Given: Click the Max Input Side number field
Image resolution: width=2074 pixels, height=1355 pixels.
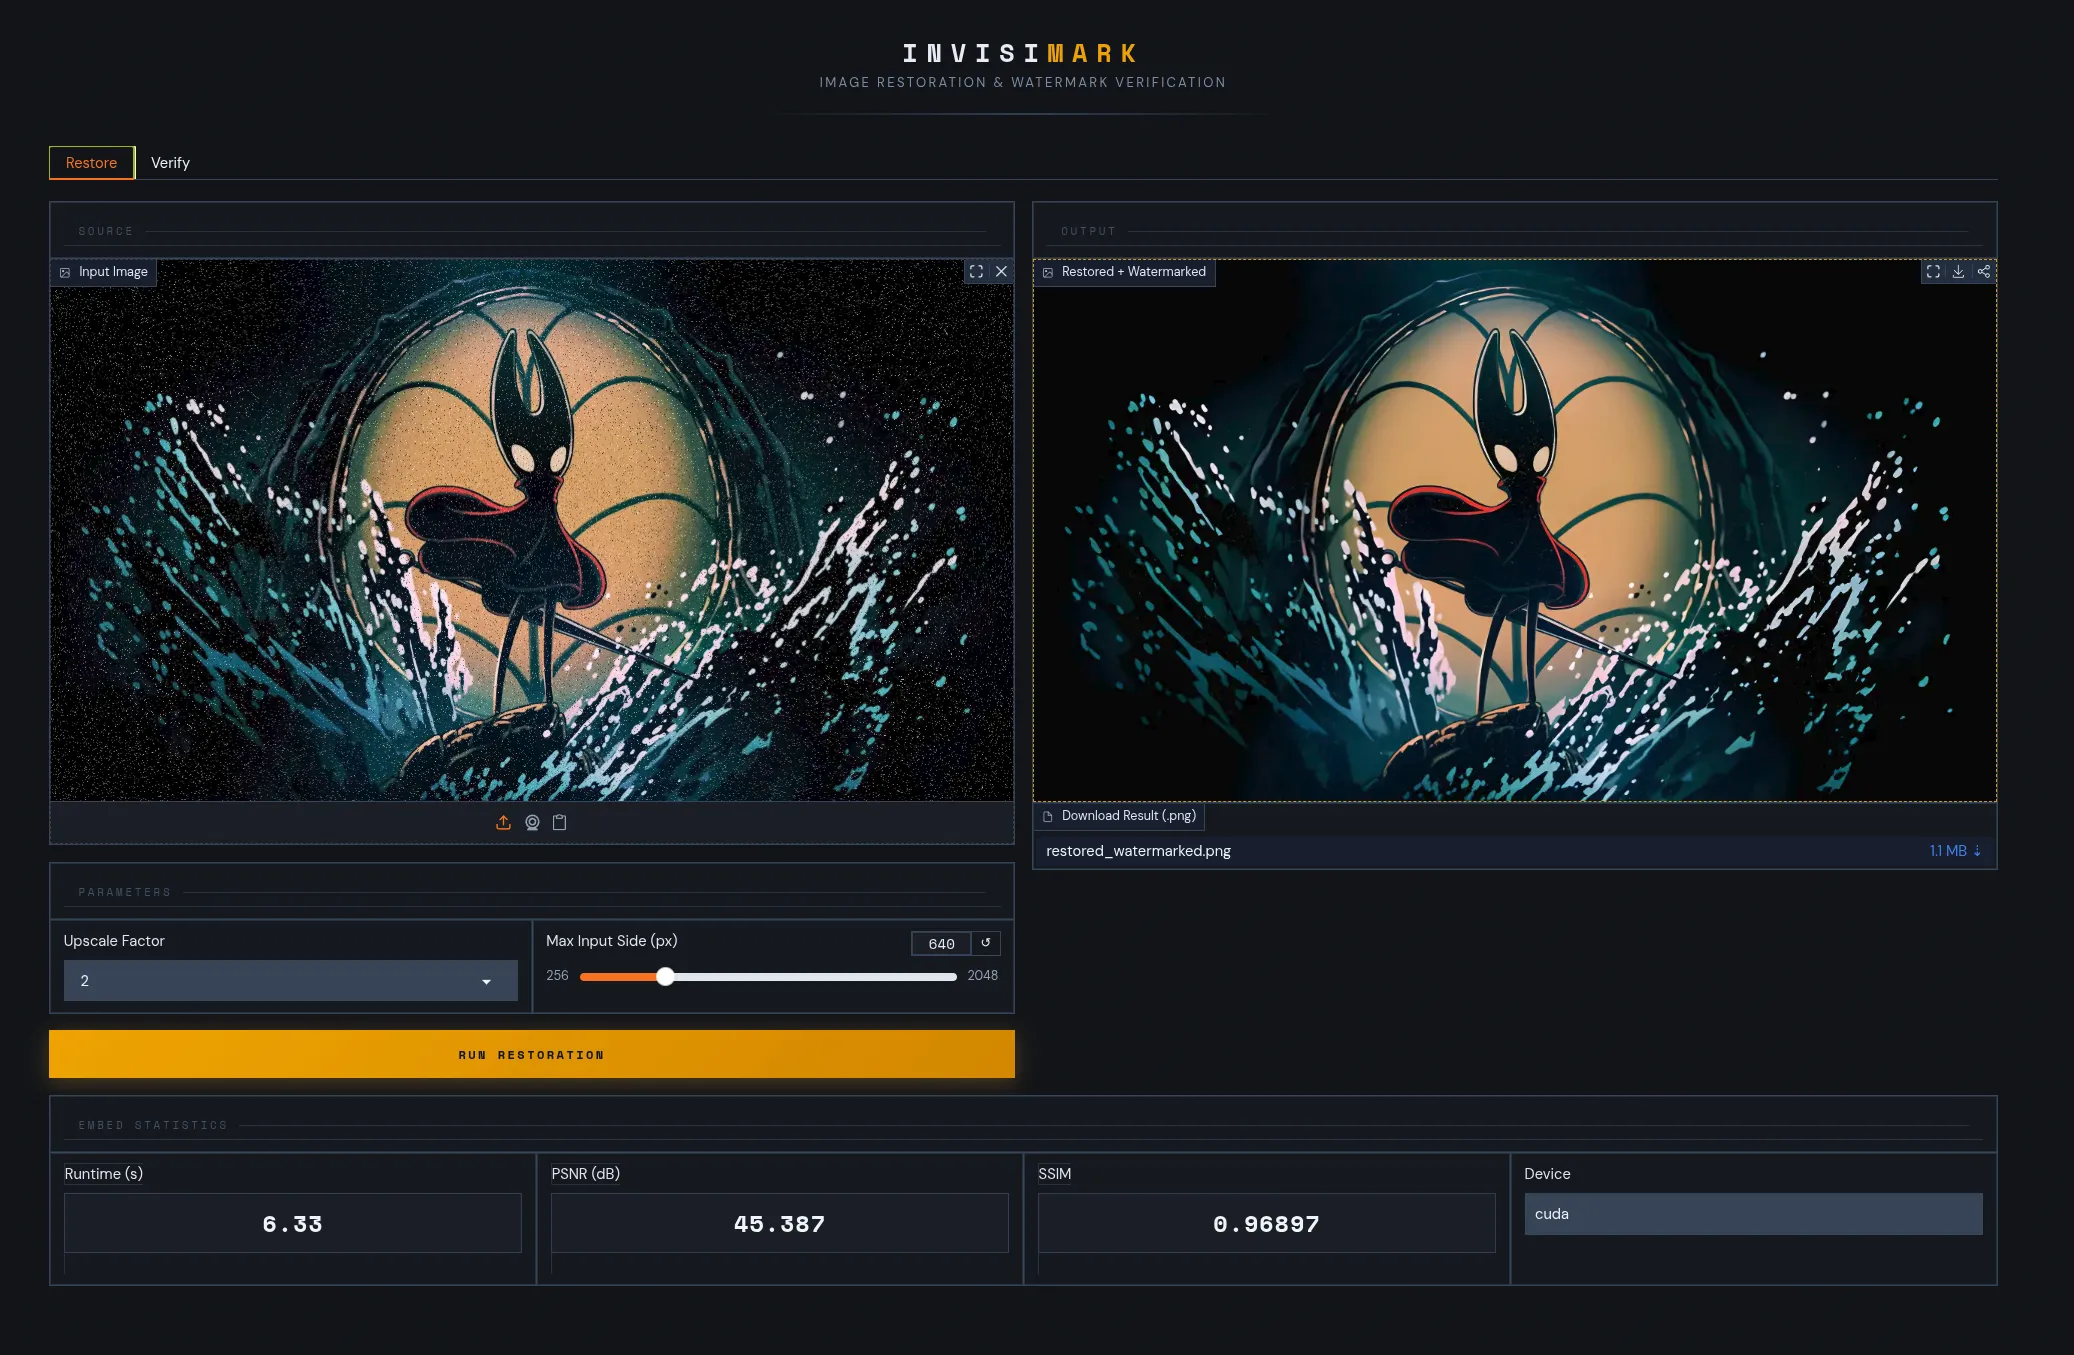Looking at the screenshot, I should coord(941,943).
